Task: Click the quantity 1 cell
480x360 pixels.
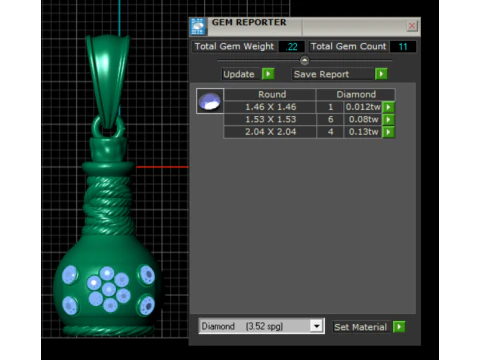Action: pos(330,107)
